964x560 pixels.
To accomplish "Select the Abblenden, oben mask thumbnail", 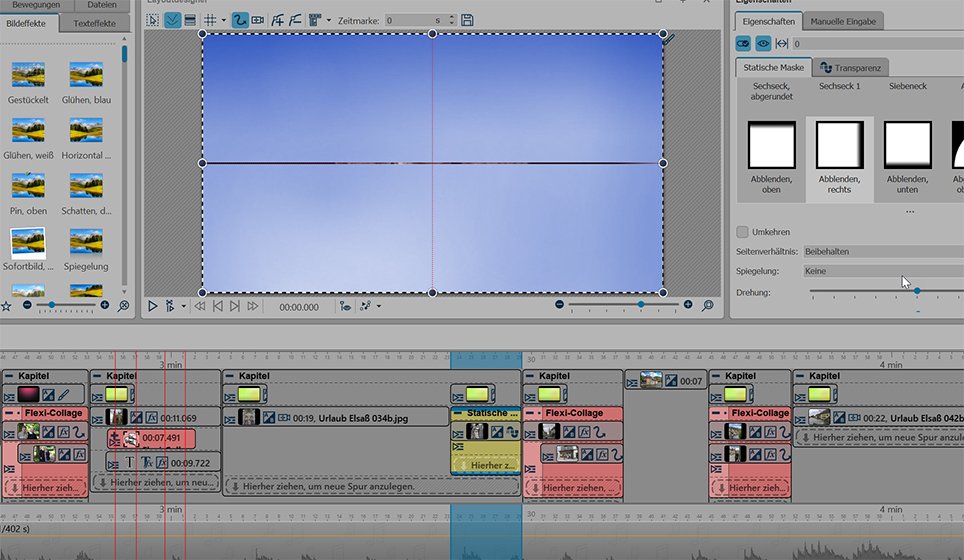I will point(771,146).
